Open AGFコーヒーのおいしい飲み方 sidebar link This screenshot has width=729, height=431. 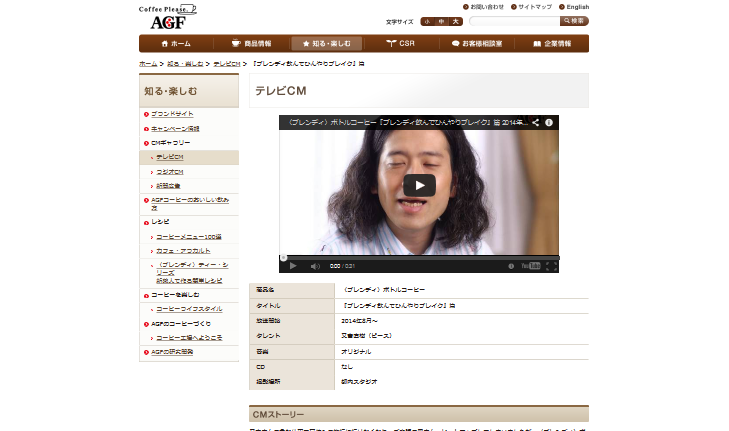[x=190, y=204]
